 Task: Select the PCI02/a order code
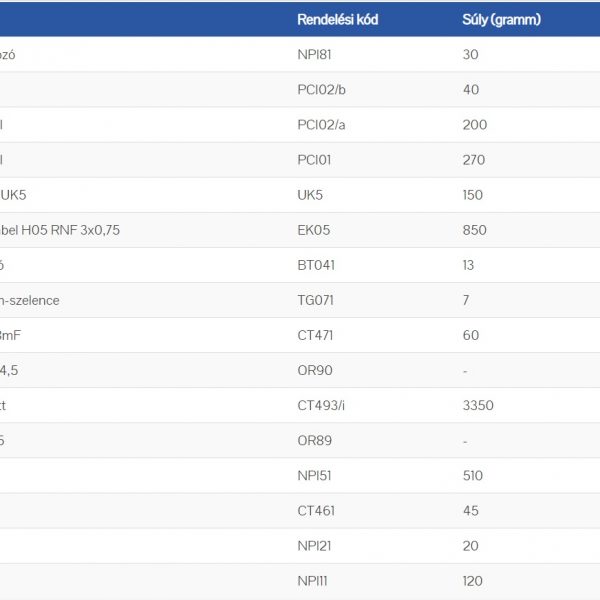(x=322, y=125)
